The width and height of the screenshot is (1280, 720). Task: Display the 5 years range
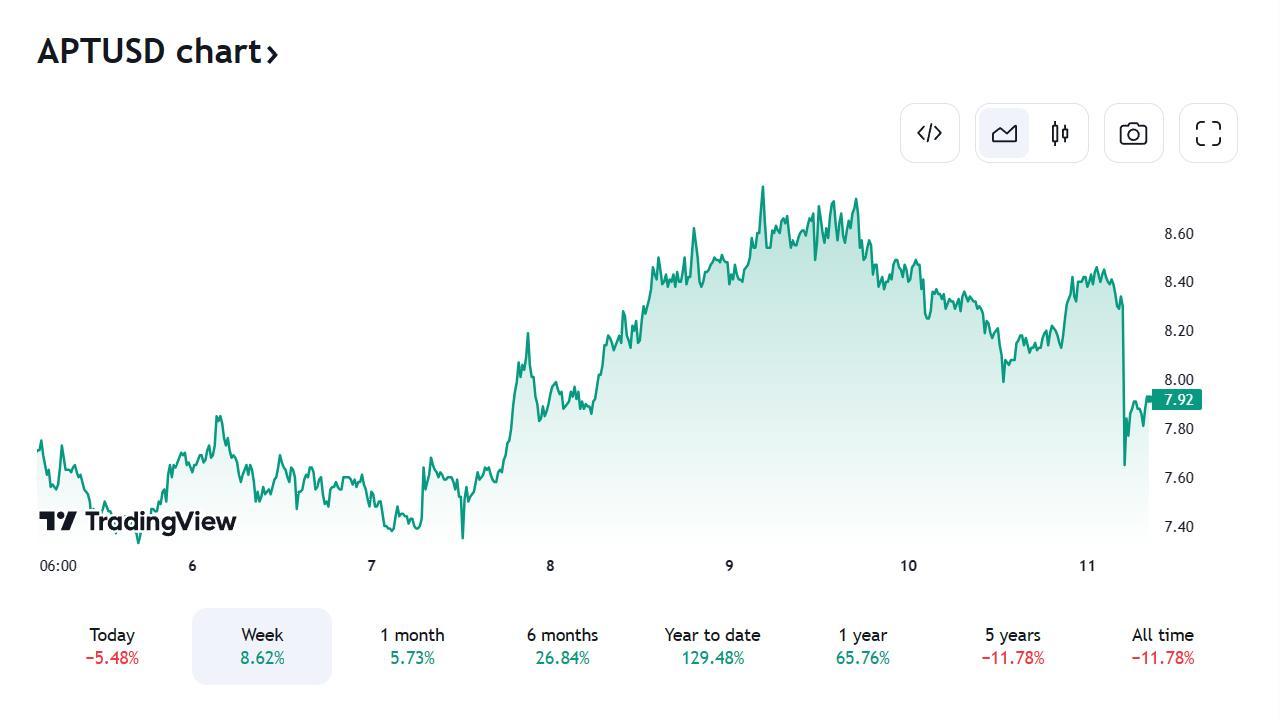pyautogui.click(x=1012, y=646)
